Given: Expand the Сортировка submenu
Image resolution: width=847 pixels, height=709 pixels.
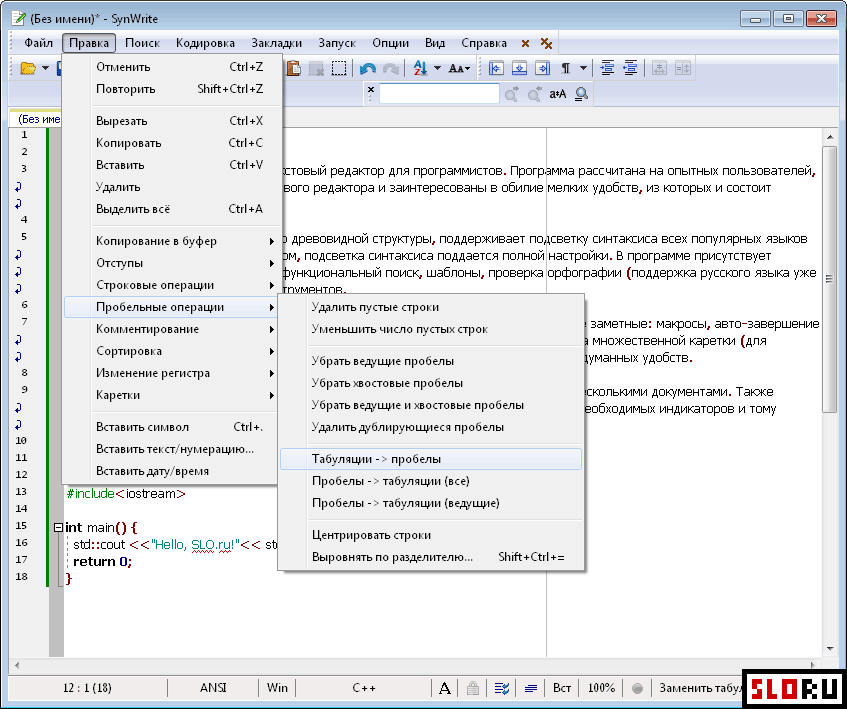Looking at the screenshot, I should pyautogui.click(x=172, y=352).
